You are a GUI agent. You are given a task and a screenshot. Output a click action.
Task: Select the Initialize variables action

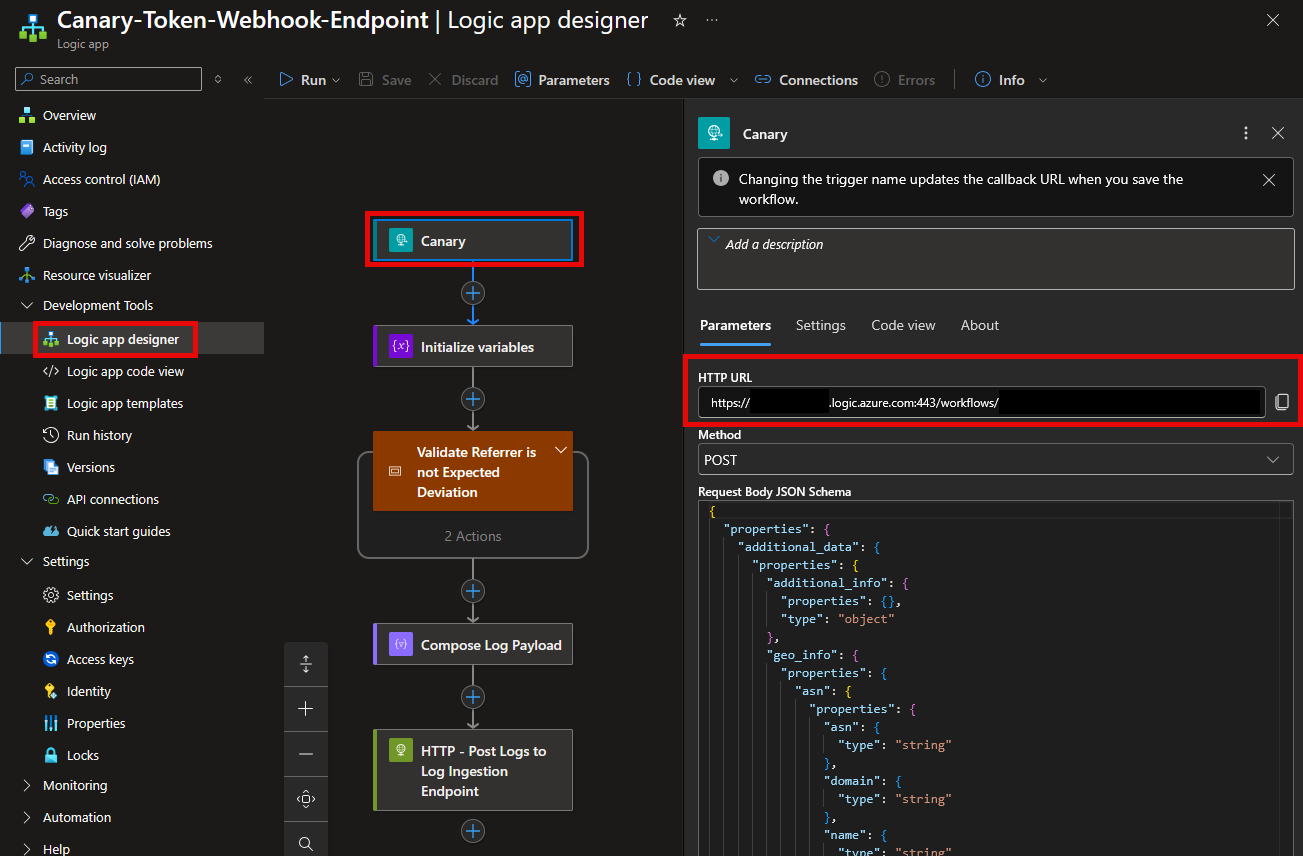point(473,346)
